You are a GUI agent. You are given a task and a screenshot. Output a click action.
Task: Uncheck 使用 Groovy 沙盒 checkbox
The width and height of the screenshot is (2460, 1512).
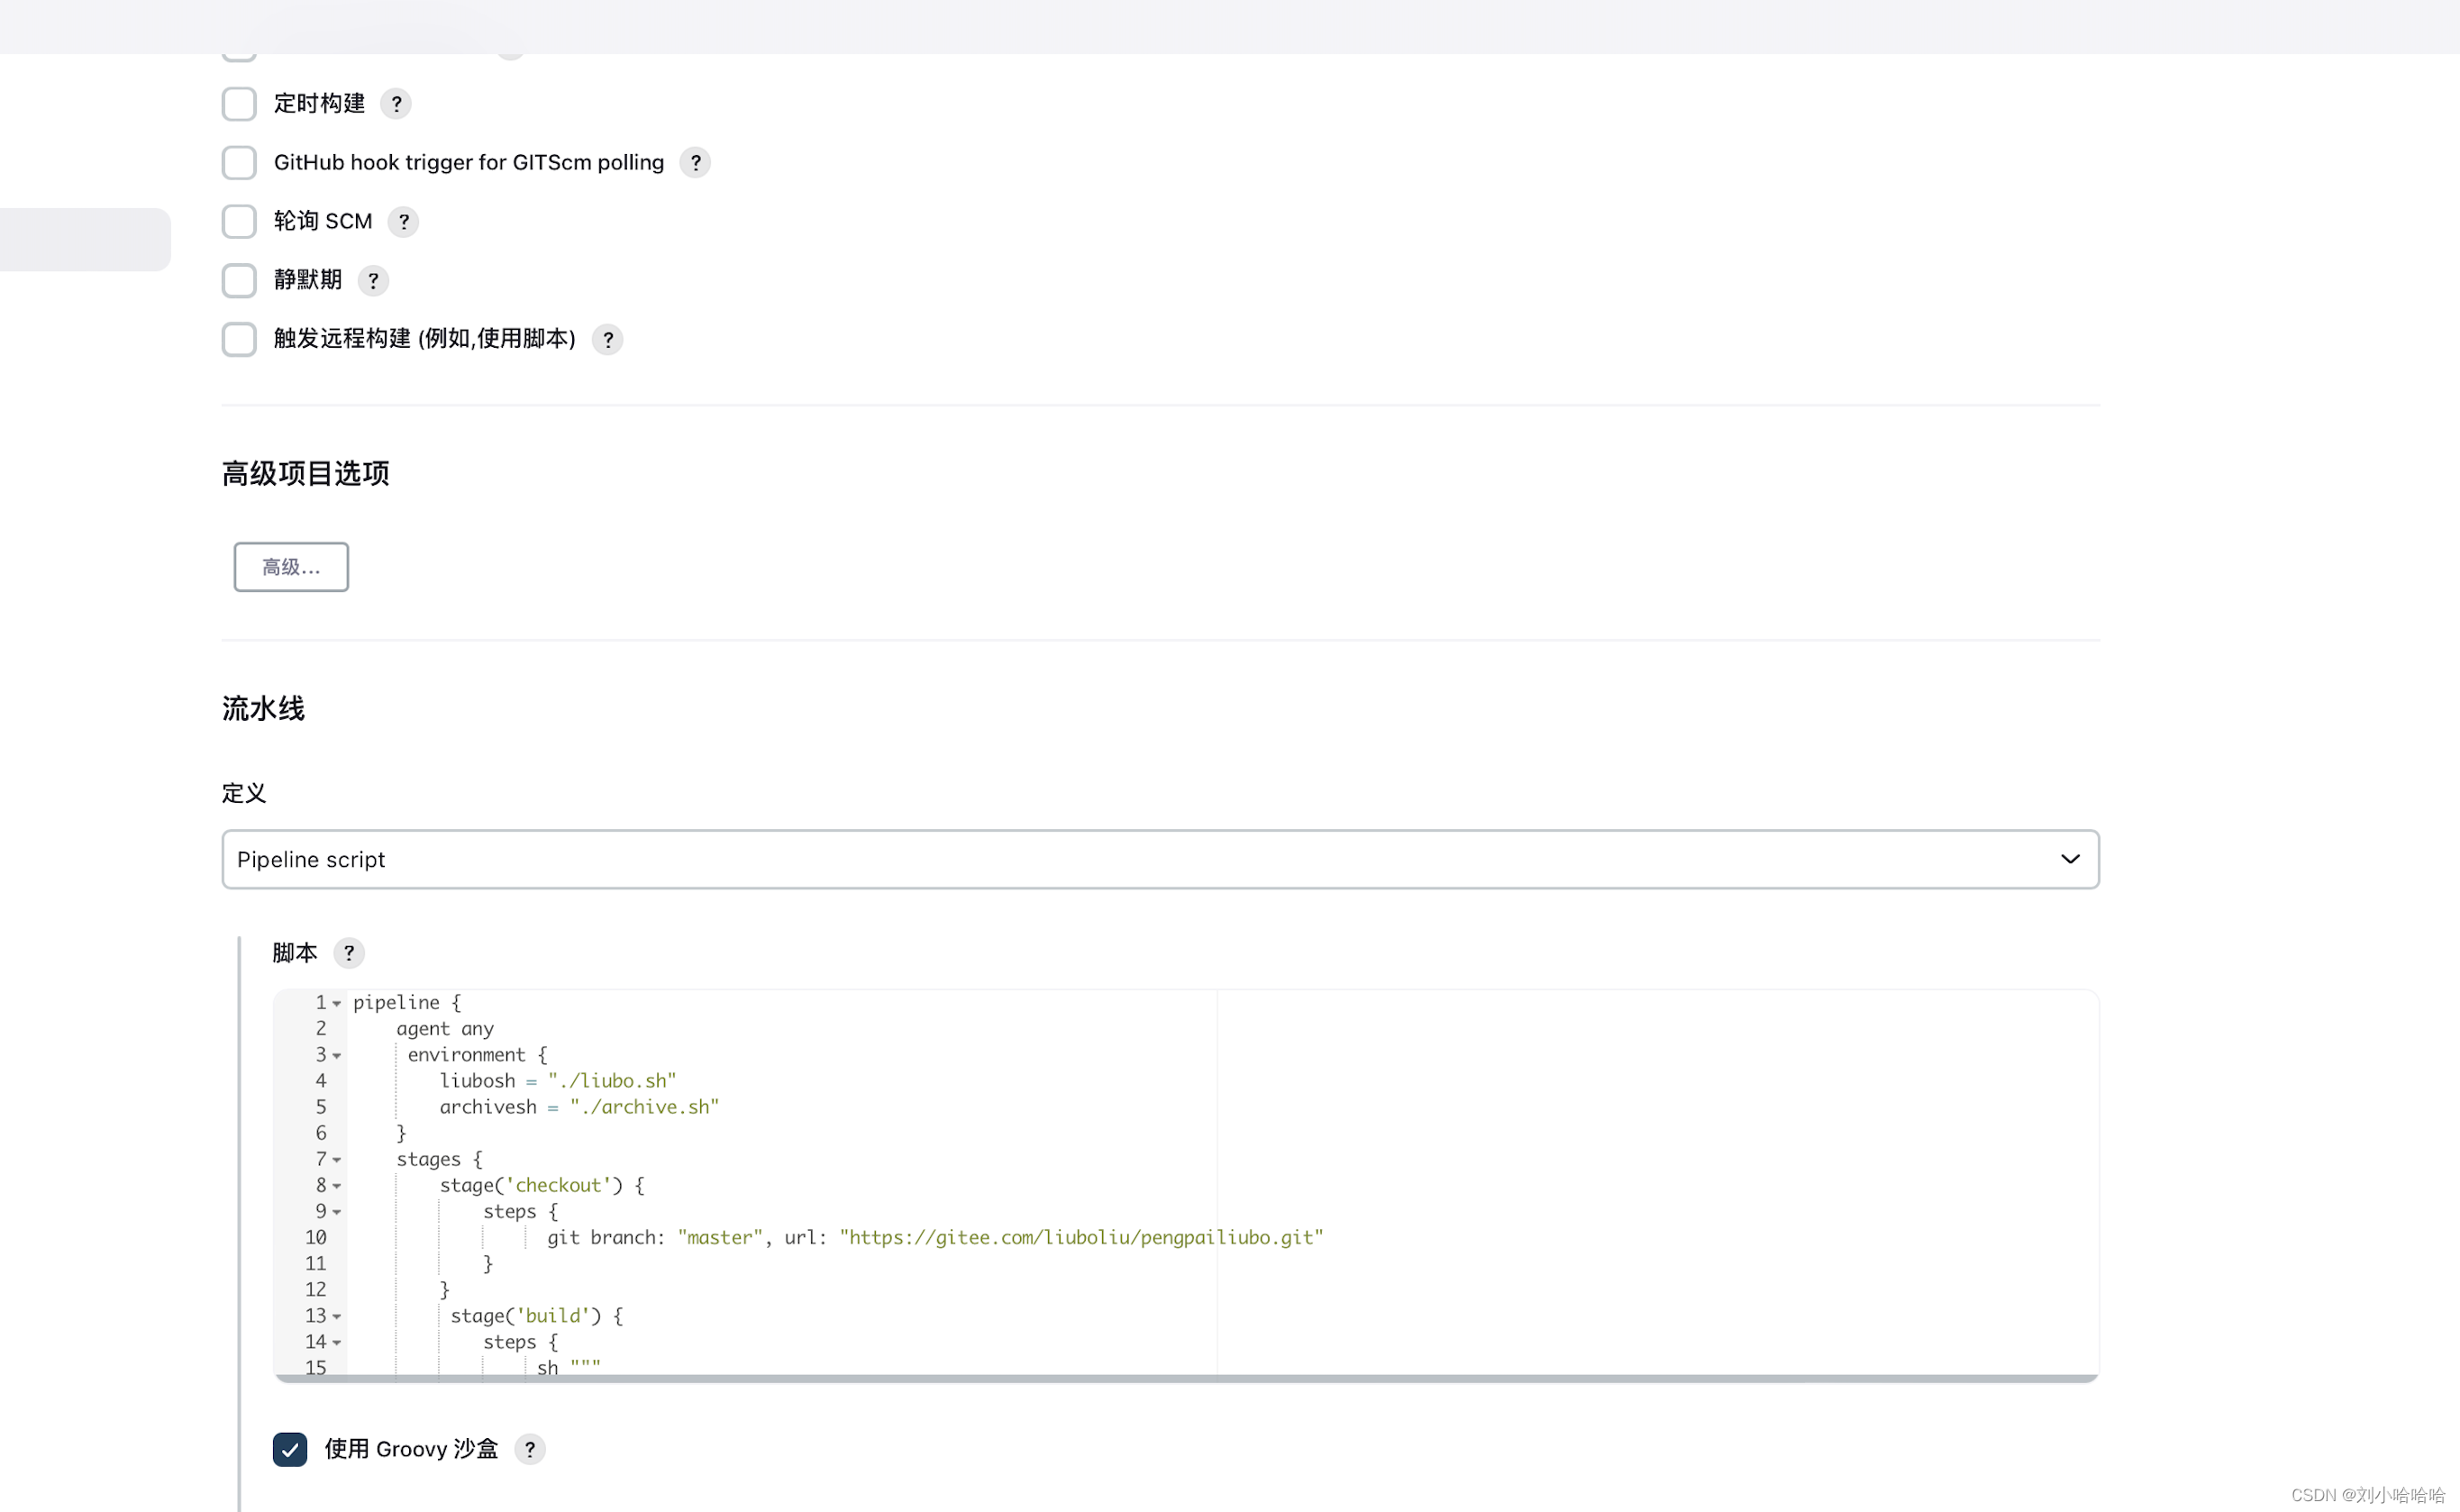pos(290,1449)
